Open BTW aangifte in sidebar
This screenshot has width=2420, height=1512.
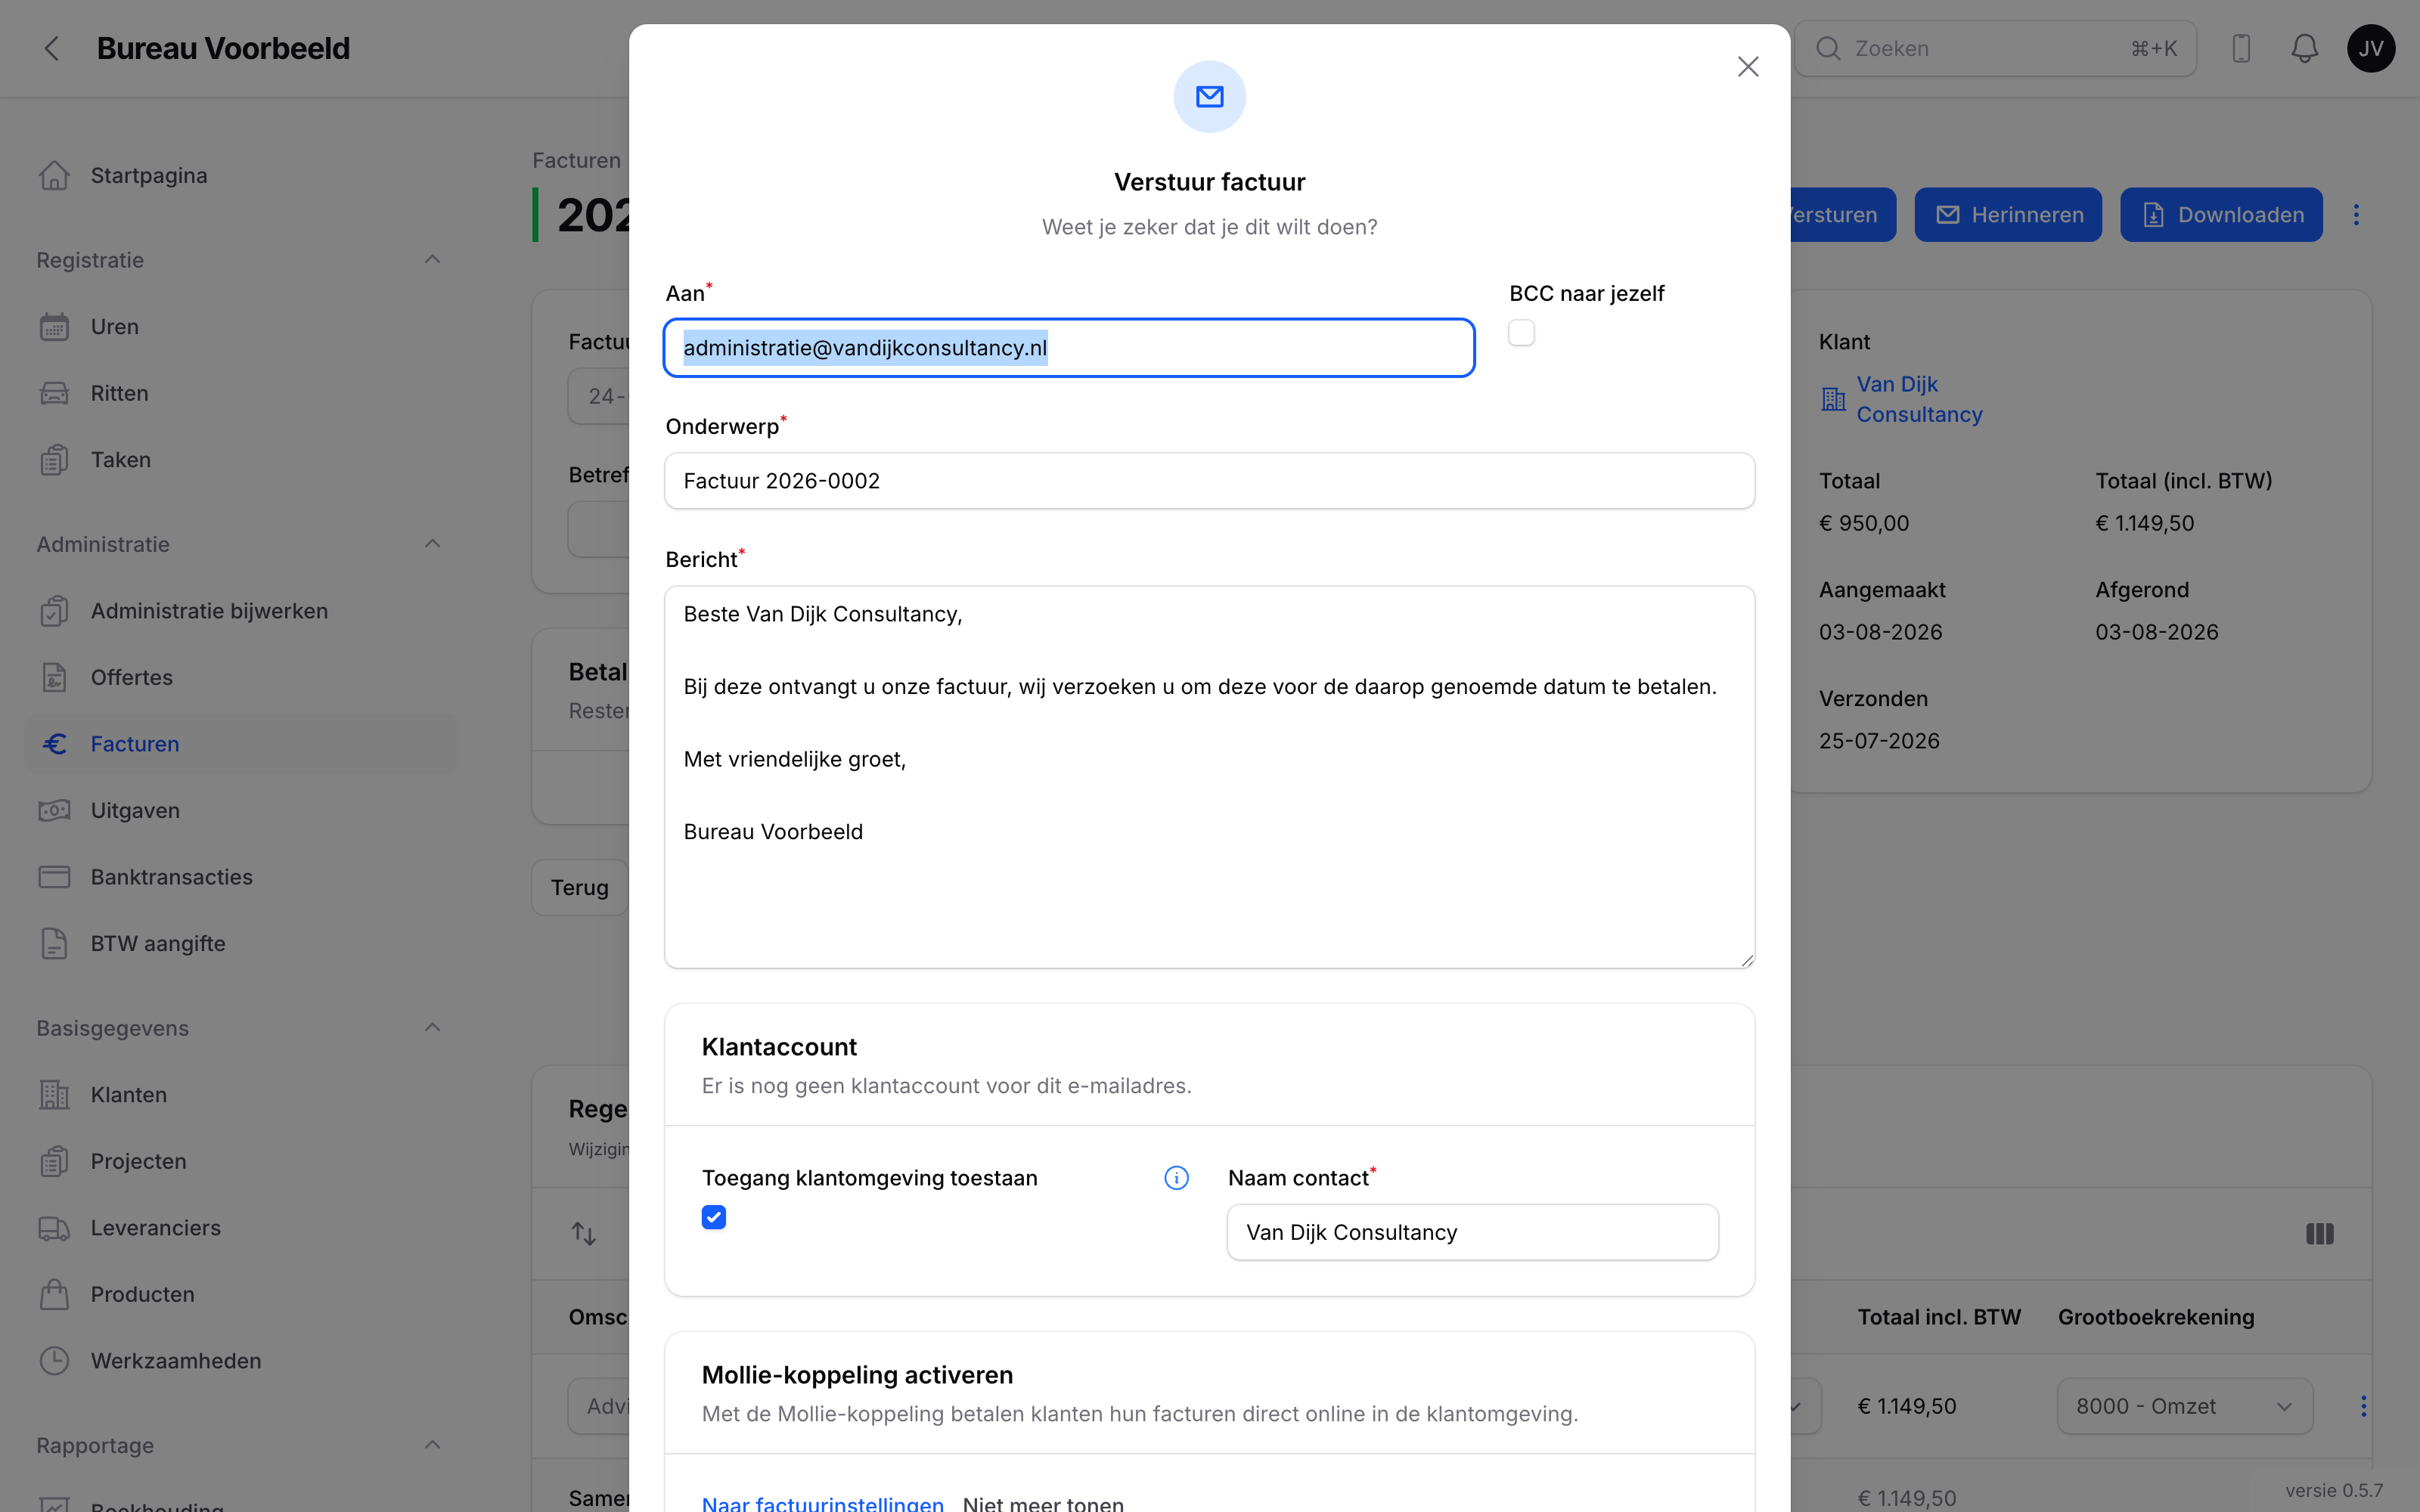click(158, 943)
